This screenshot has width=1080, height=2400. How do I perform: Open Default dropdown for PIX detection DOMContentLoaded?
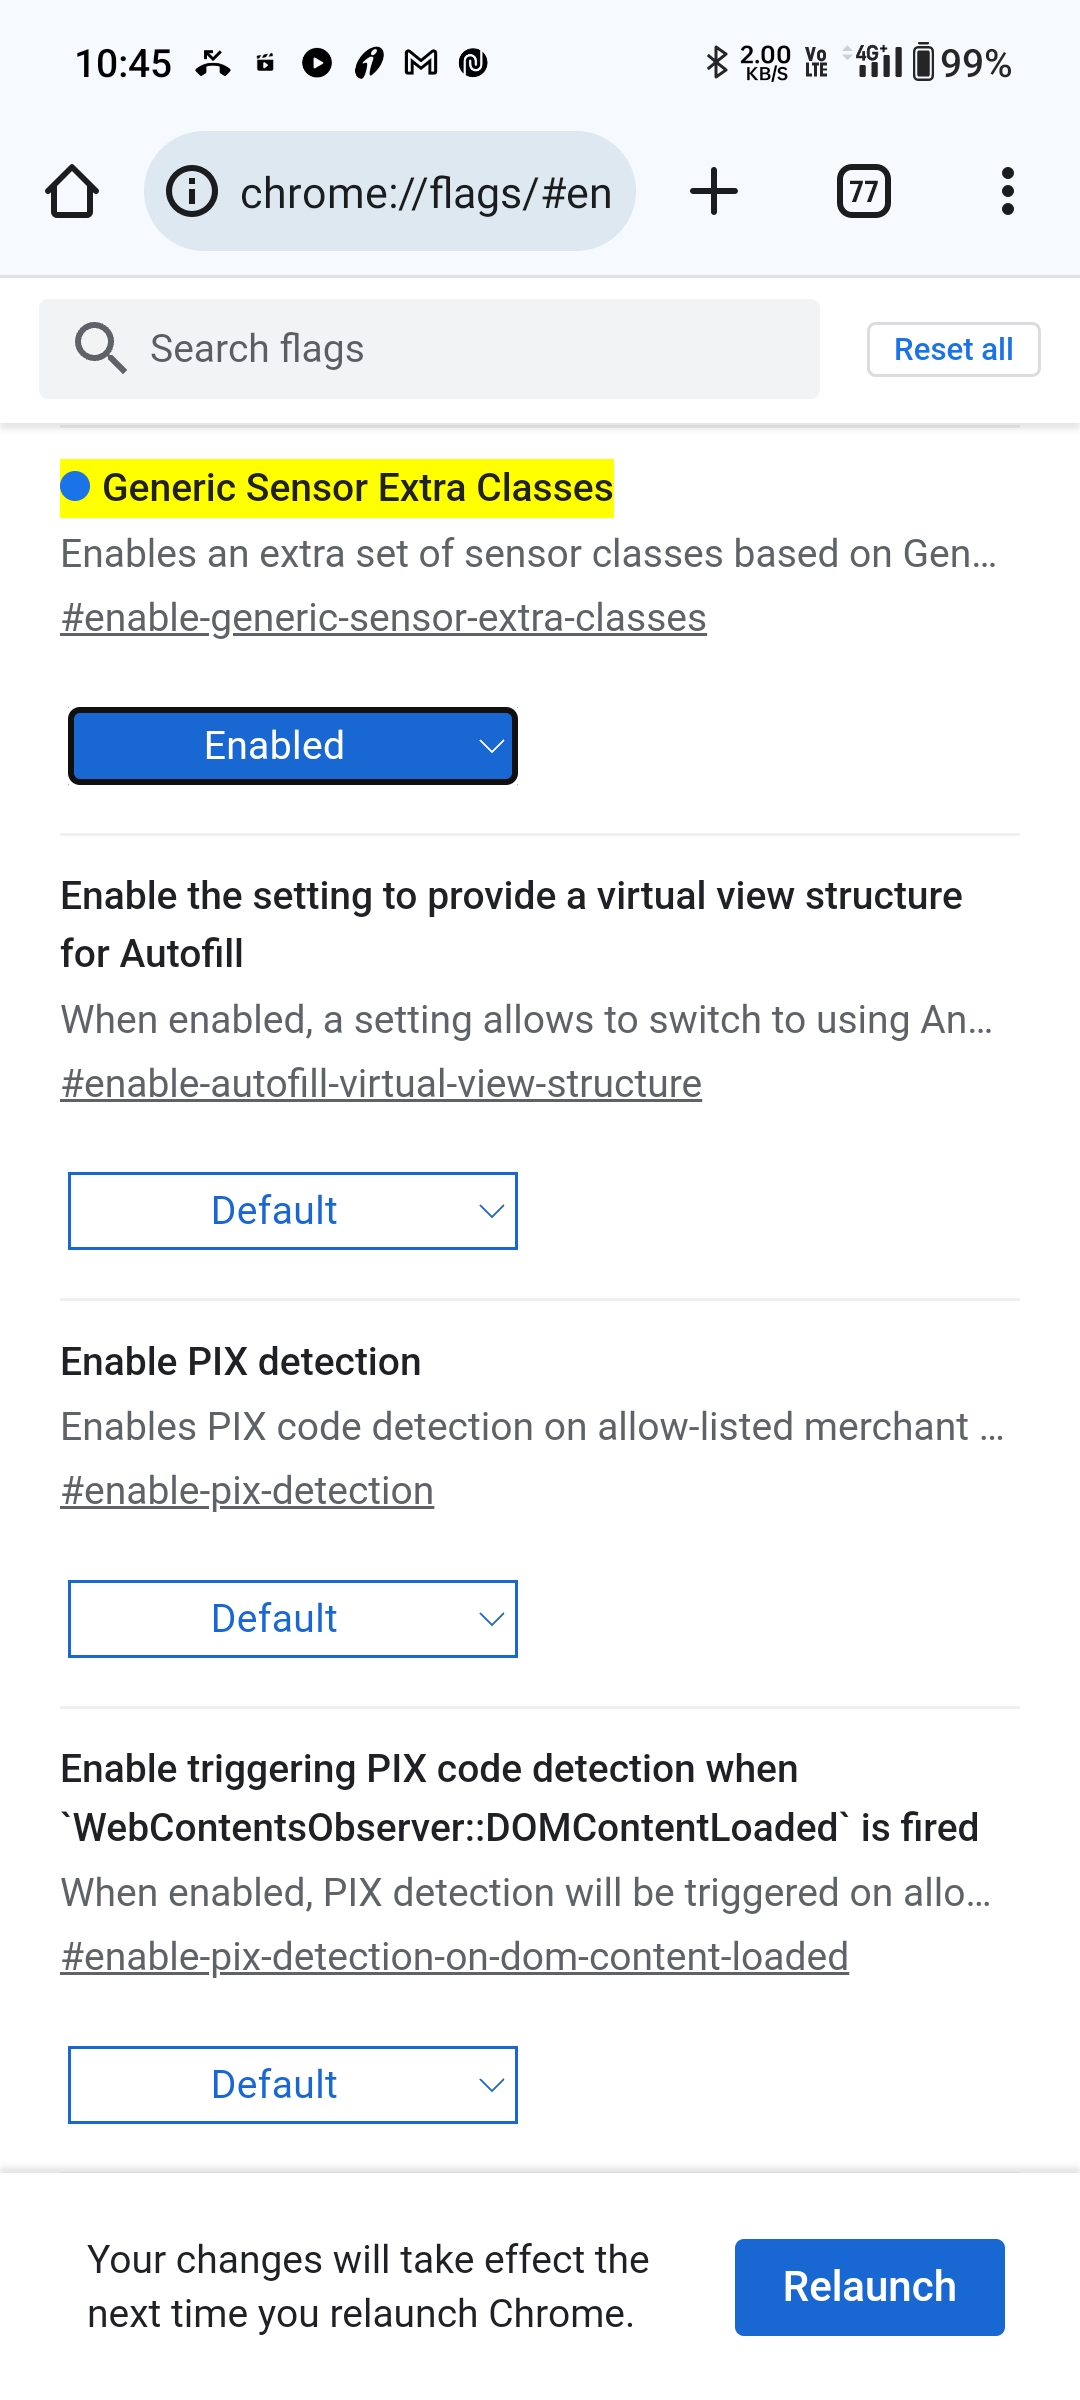pyautogui.click(x=293, y=2085)
